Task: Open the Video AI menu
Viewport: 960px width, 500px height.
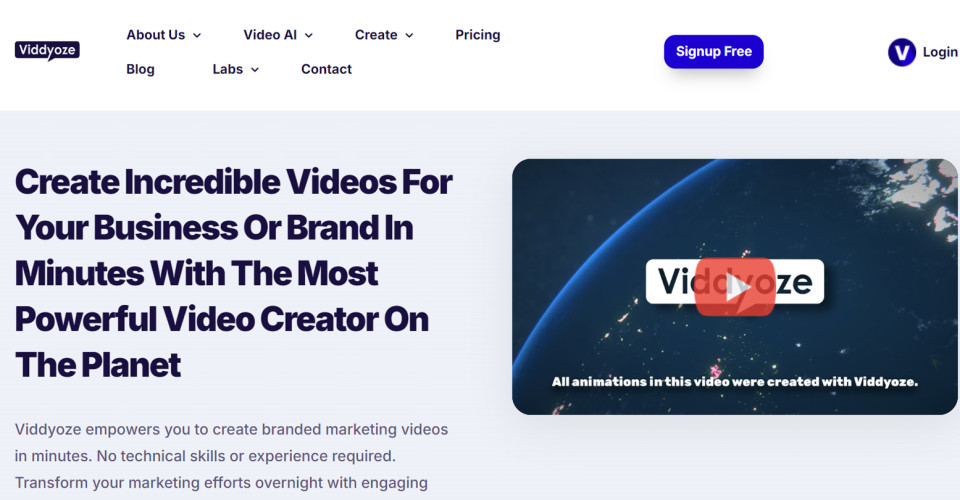Action: tap(270, 35)
